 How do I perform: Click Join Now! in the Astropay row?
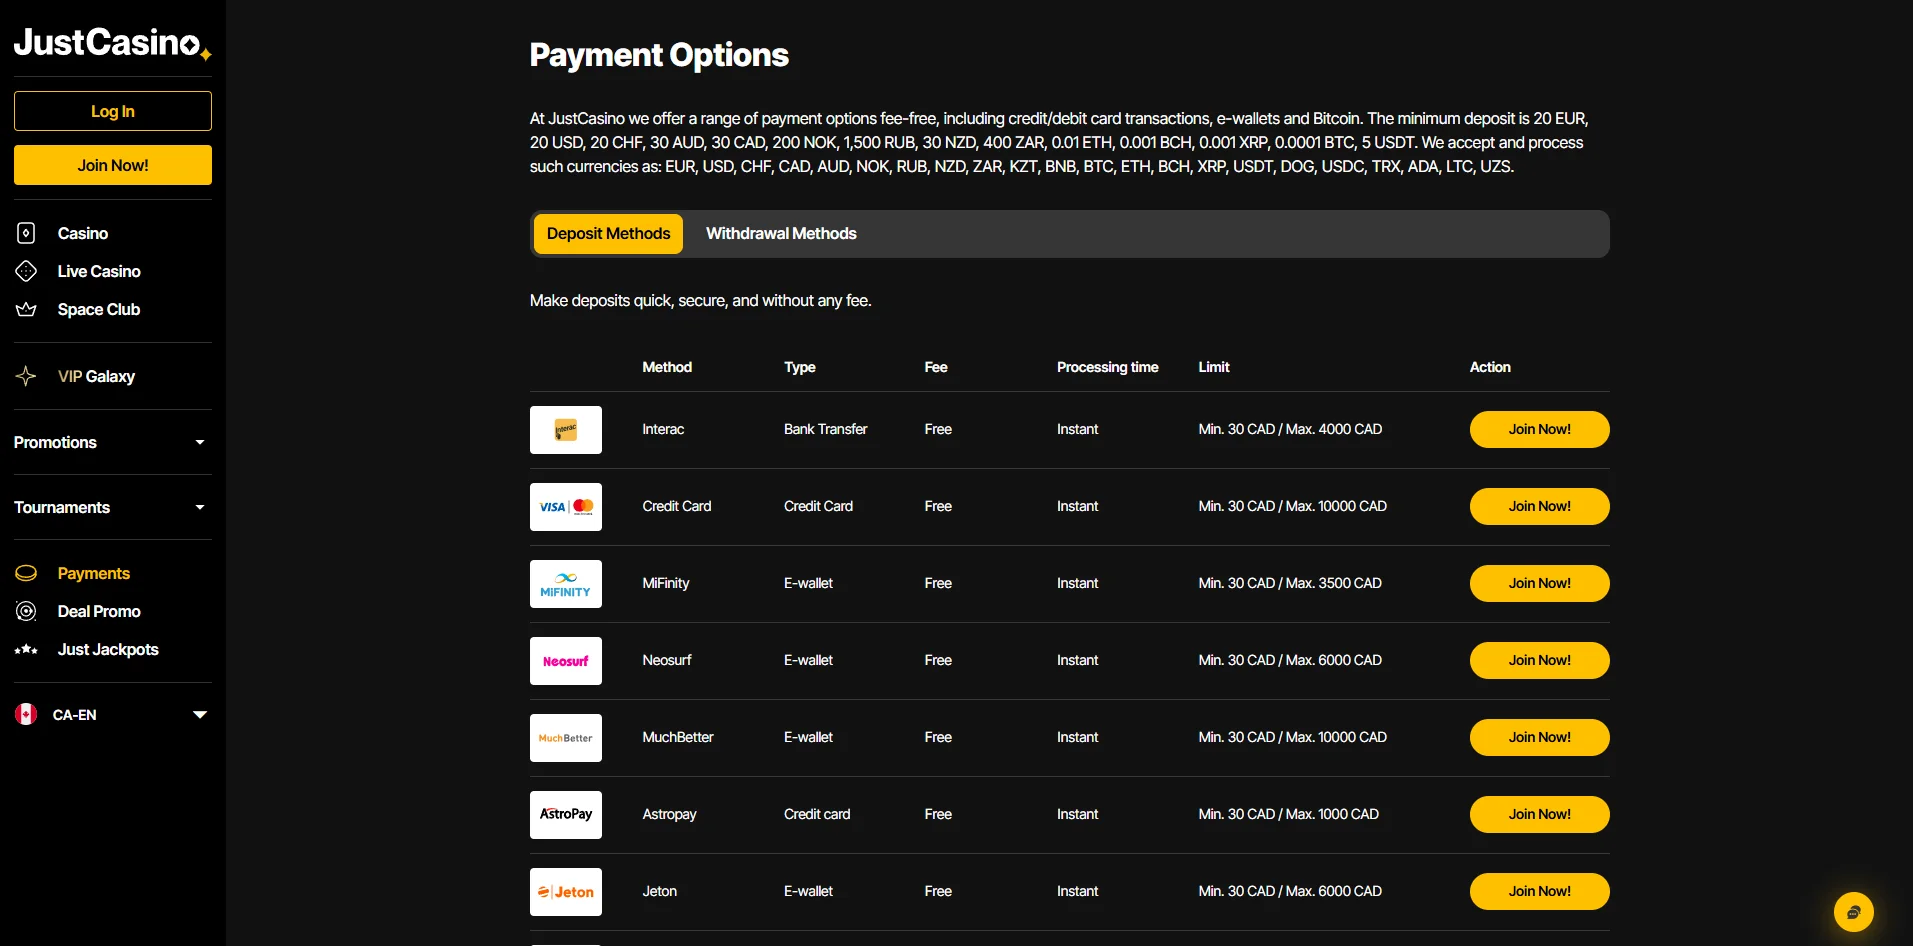[x=1539, y=814]
